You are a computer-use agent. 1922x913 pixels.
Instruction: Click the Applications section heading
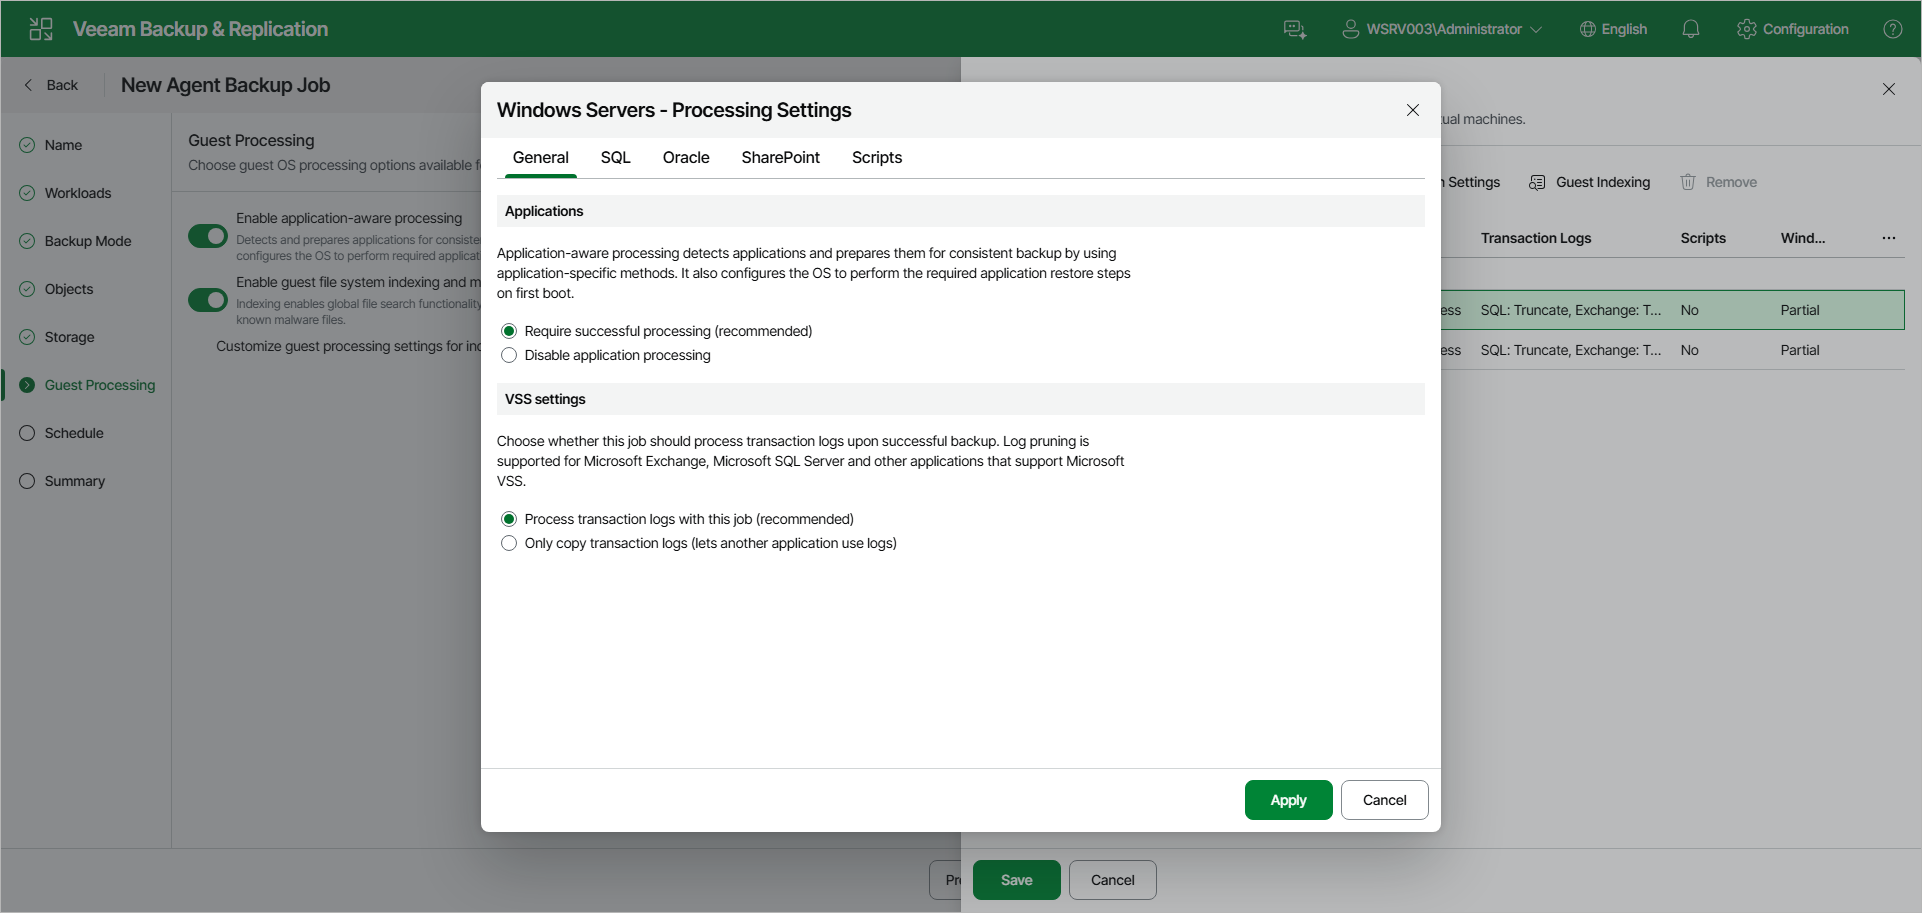coord(544,211)
